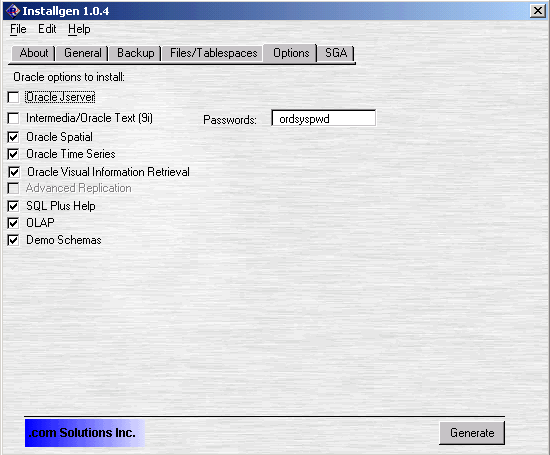550x455 pixels.
Task: Focus the Passwords field containing ordsyspwd
Action: point(323,119)
